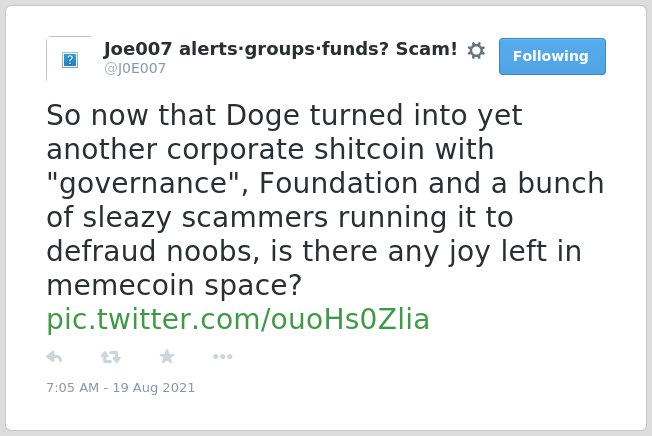This screenshot has height=436, width=652.
Task: Click the words defraud noobs
Action: [x=153, y=251]
